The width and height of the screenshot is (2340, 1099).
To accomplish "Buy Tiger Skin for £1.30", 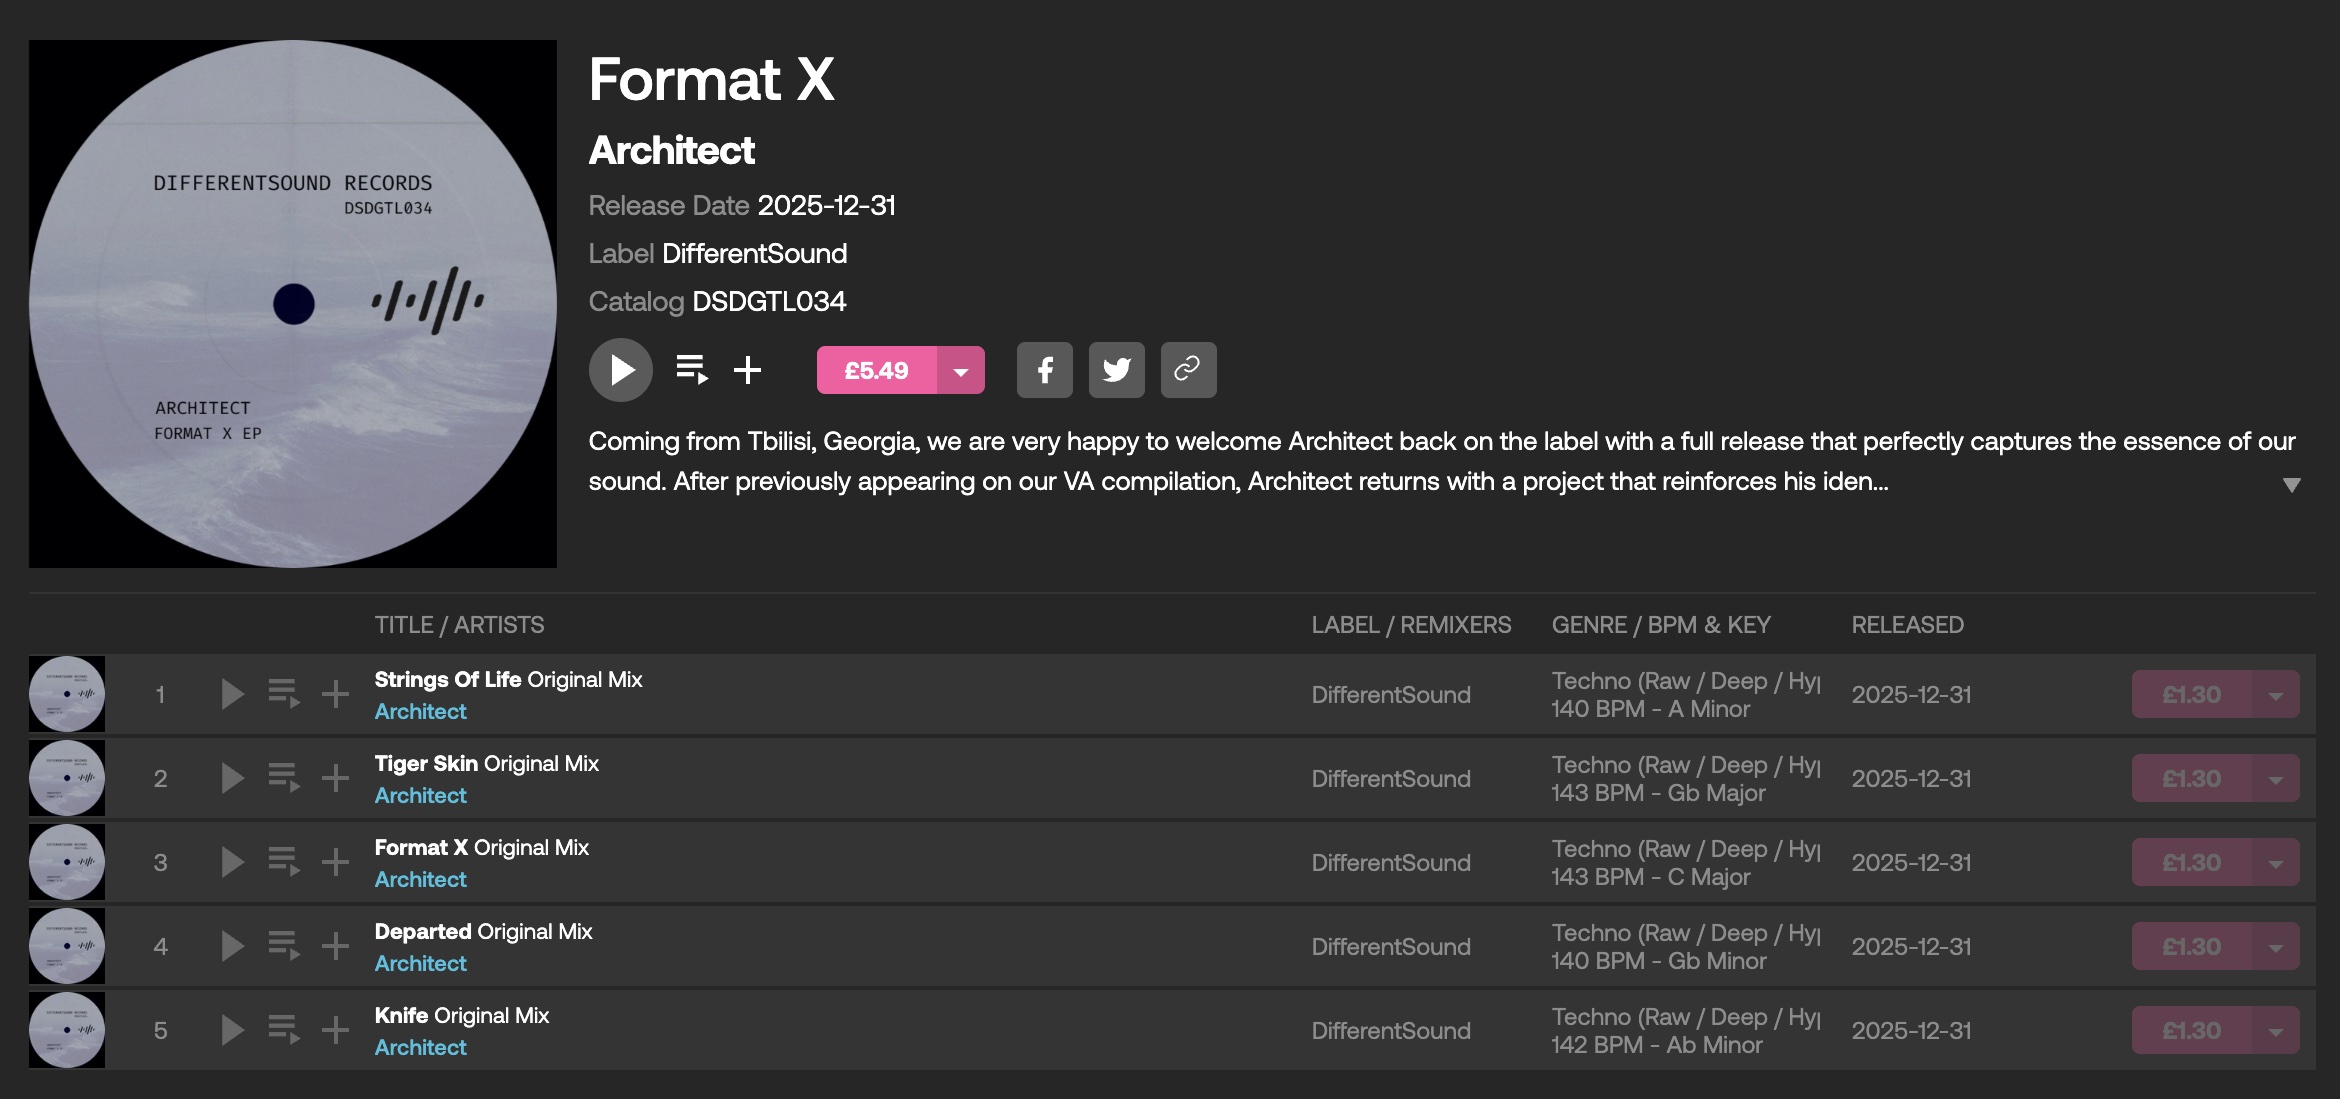I will tap(2191, 779).
